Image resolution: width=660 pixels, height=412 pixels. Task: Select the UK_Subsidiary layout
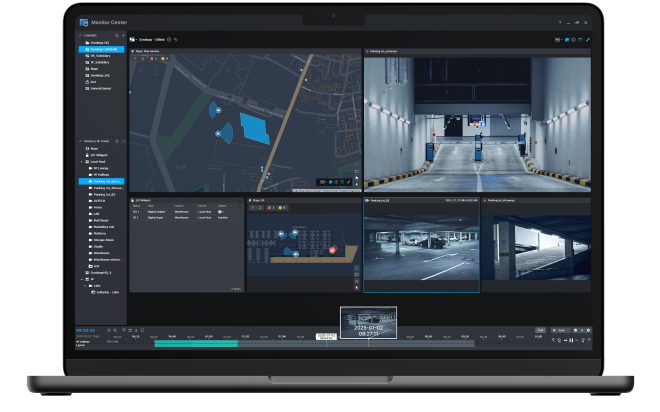point(98,56)
